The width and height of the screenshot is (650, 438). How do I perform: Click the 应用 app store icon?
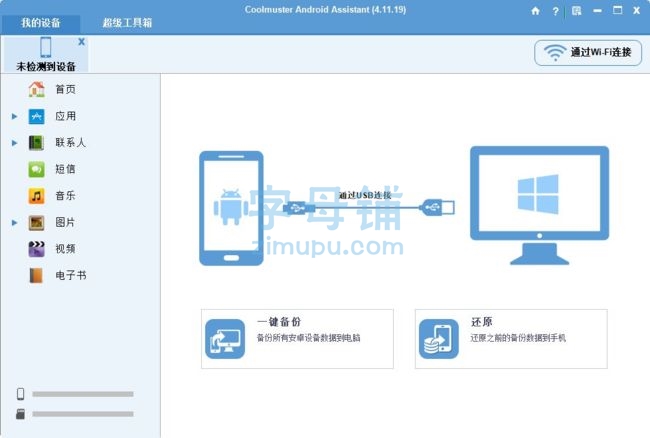point(36,116)
